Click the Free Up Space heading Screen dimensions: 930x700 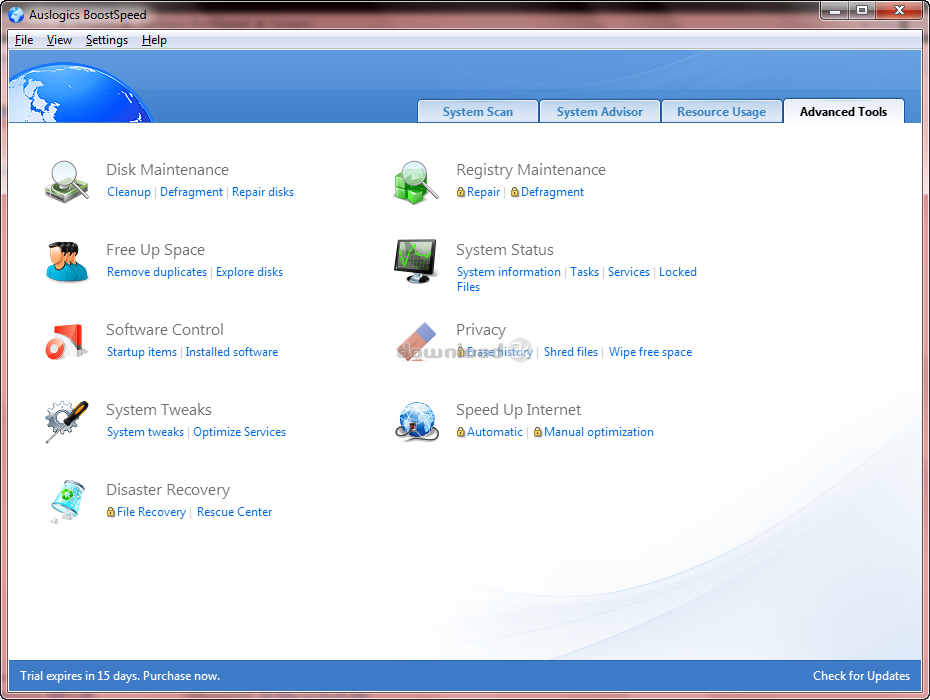pyautogui.click(x=155, y=250)
